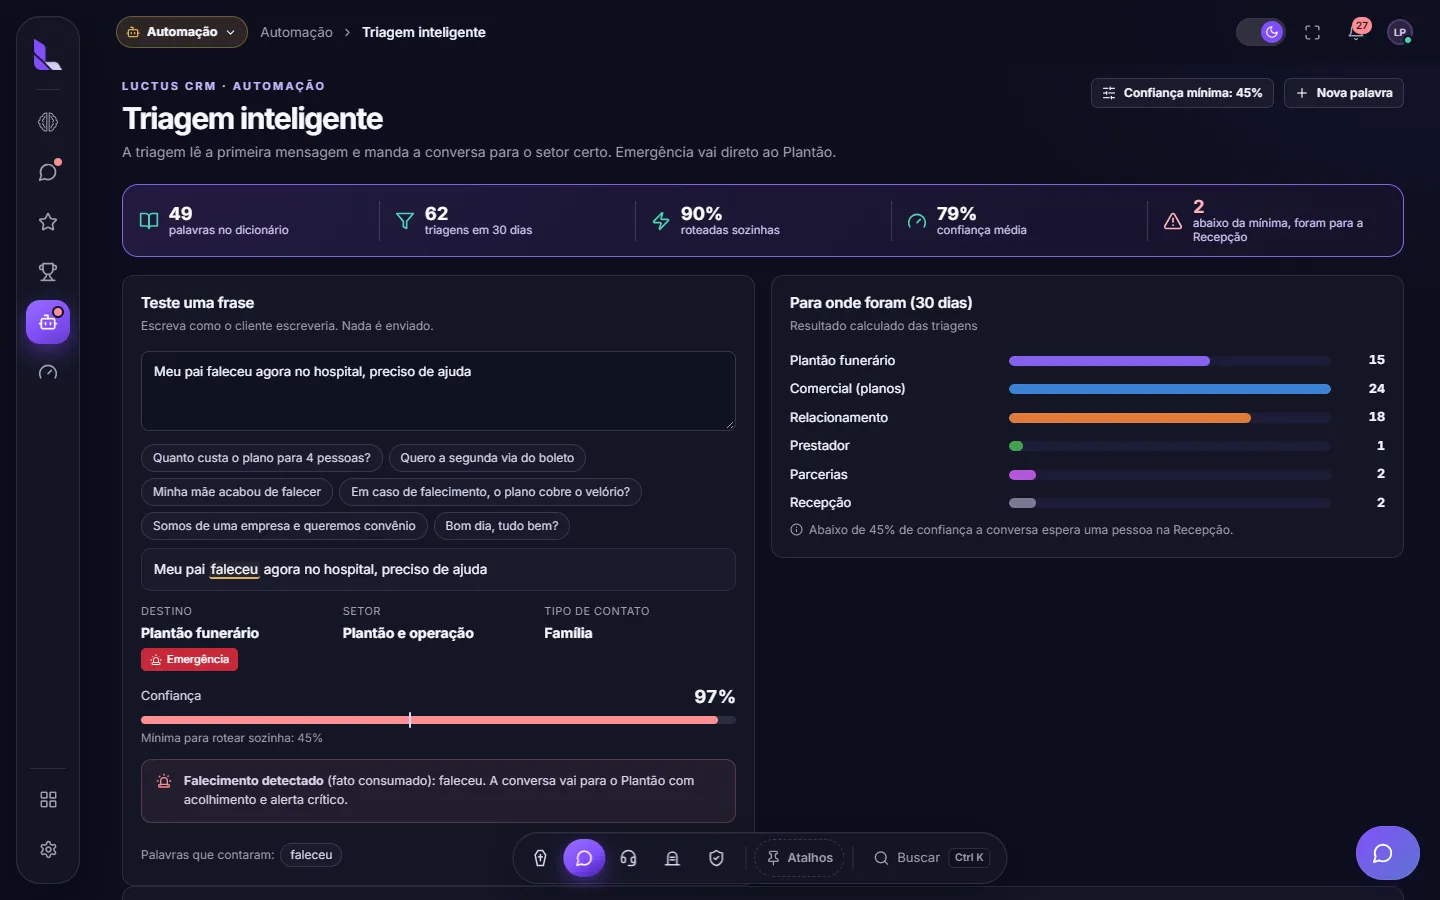Viewport: 1440px width, 900px height.
Task: Open the LP user avatar menu
Action: [1400, 33]
